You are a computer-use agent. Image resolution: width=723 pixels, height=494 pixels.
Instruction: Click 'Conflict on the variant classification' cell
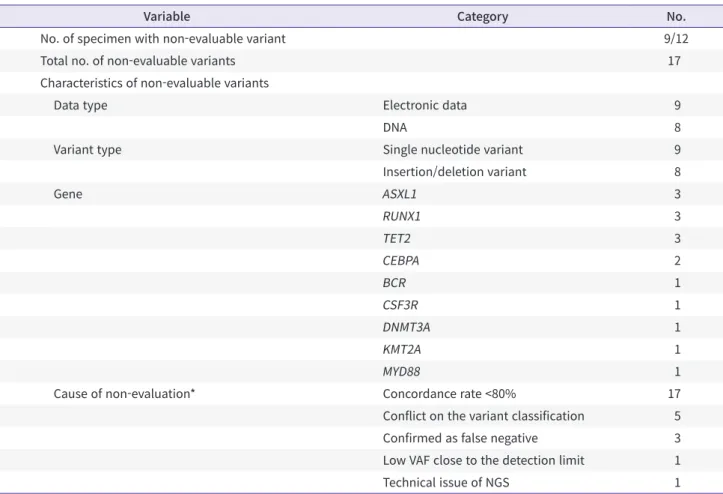tap(483, 416)
